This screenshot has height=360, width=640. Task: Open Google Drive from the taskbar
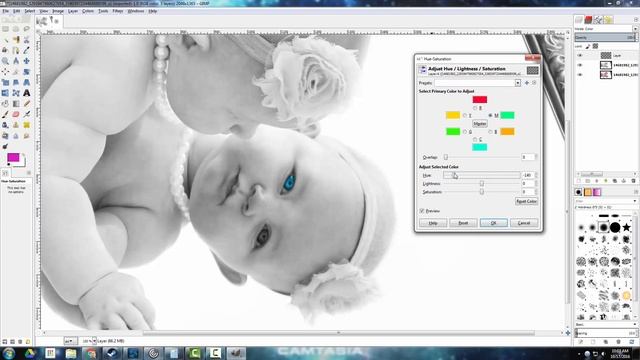tap(30, 353)
